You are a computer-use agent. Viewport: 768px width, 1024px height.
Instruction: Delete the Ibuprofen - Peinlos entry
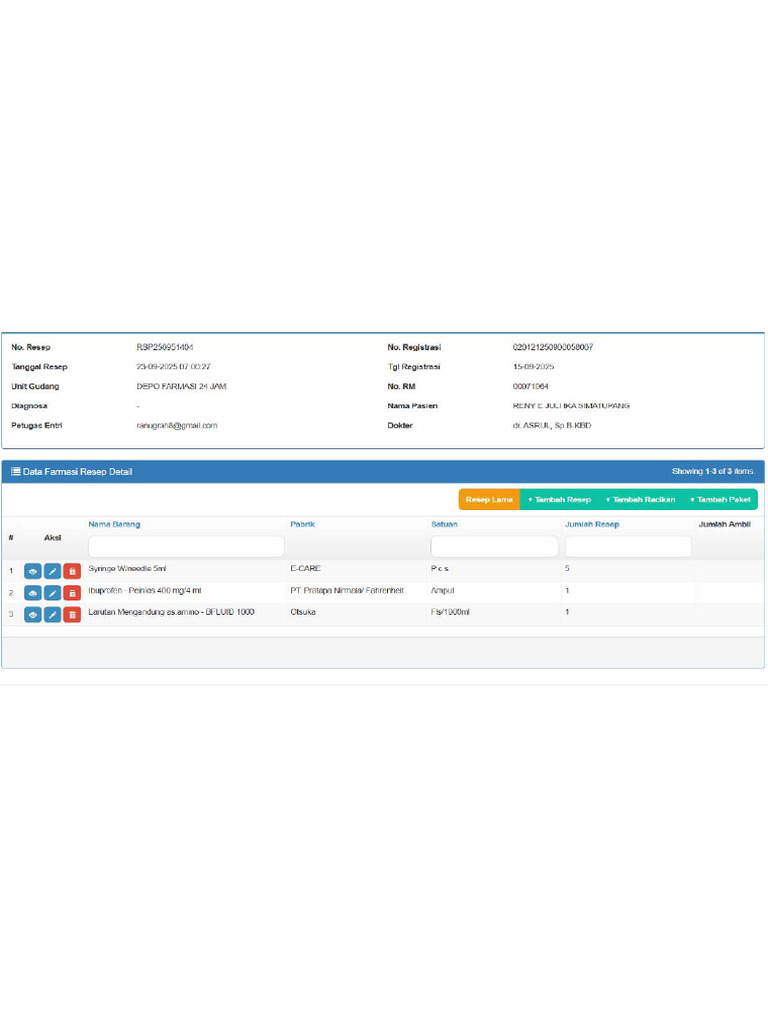[72, 593]
